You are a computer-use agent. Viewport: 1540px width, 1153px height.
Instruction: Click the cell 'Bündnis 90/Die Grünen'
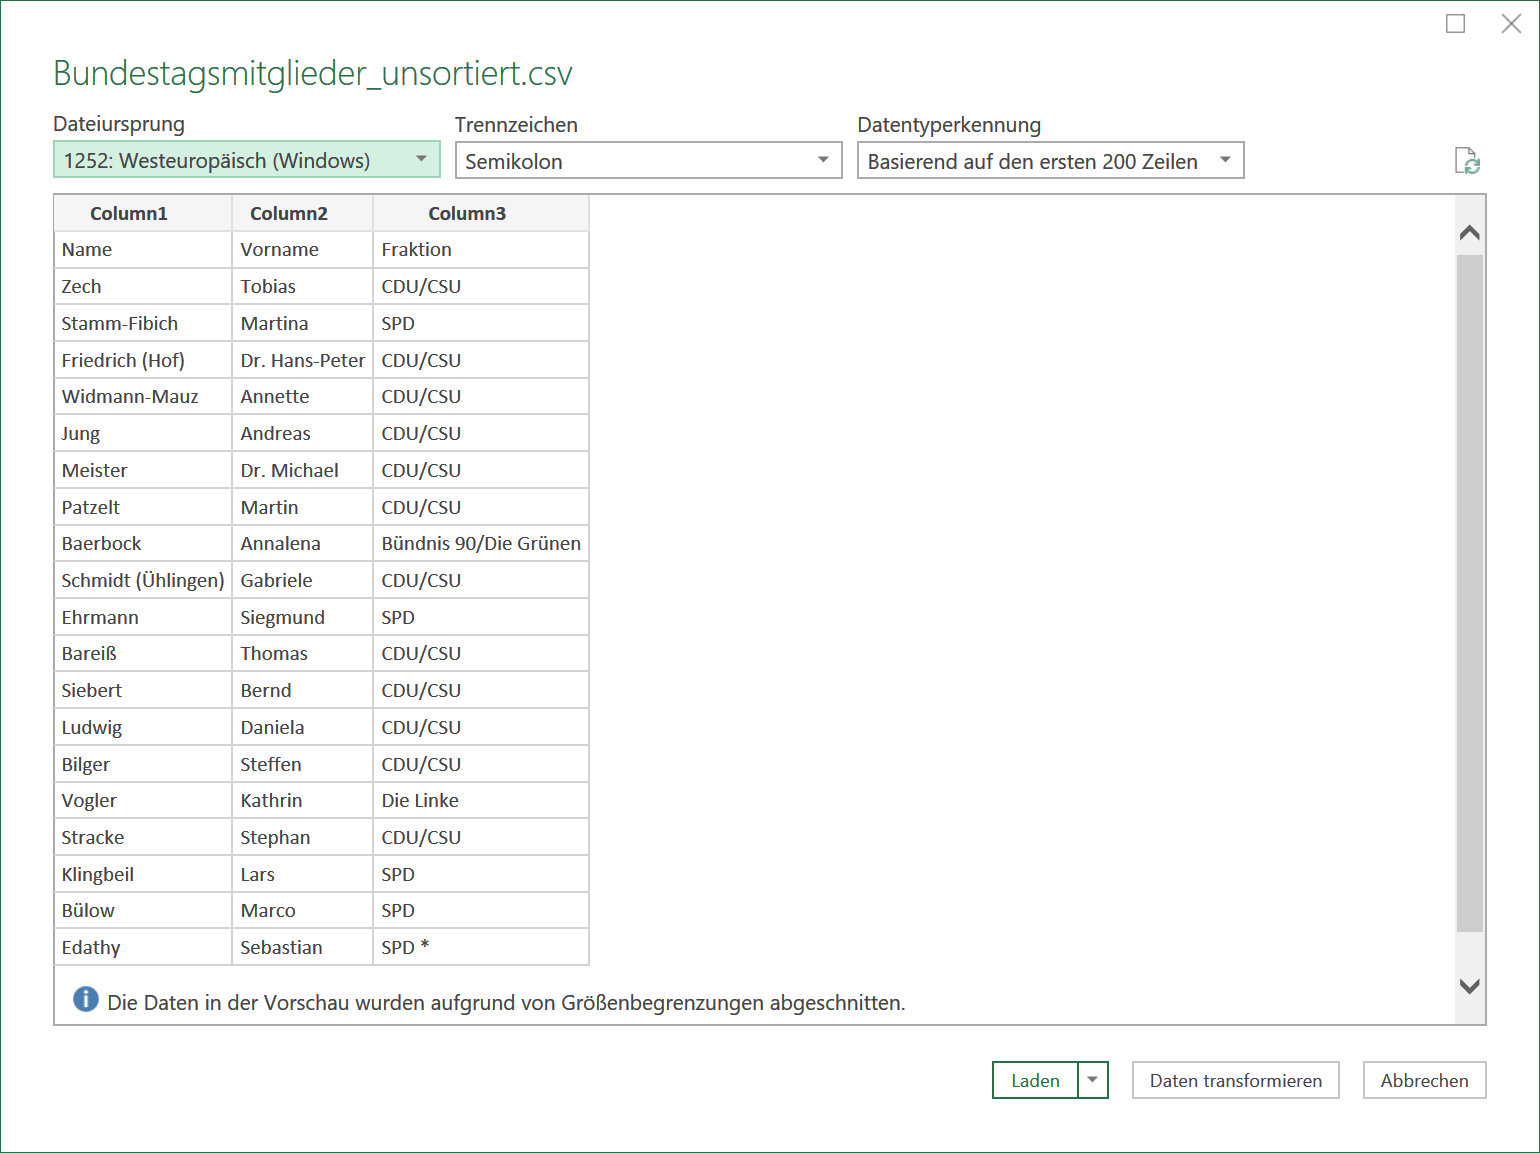coord(481,543)
